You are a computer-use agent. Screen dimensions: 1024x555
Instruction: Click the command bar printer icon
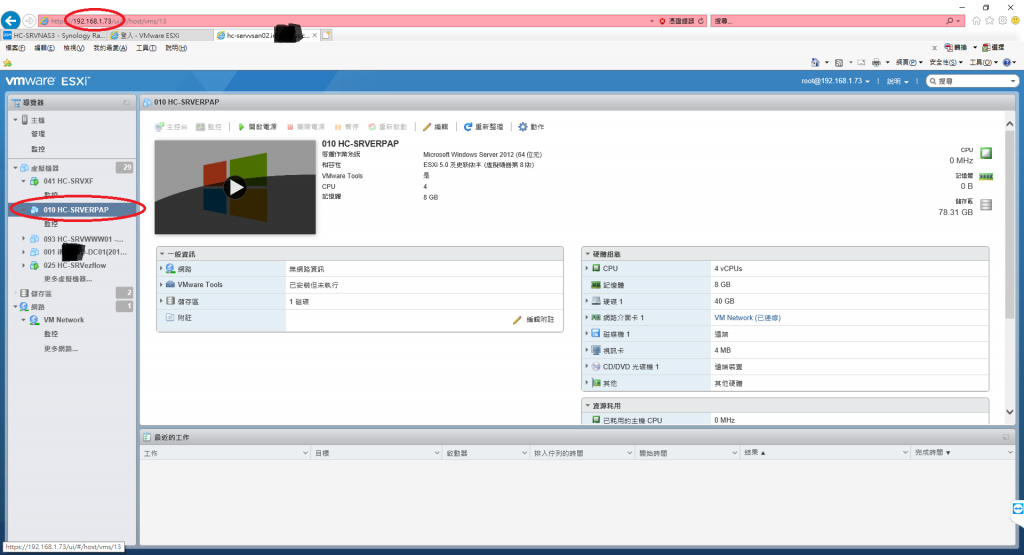click(x=876, y=62)
